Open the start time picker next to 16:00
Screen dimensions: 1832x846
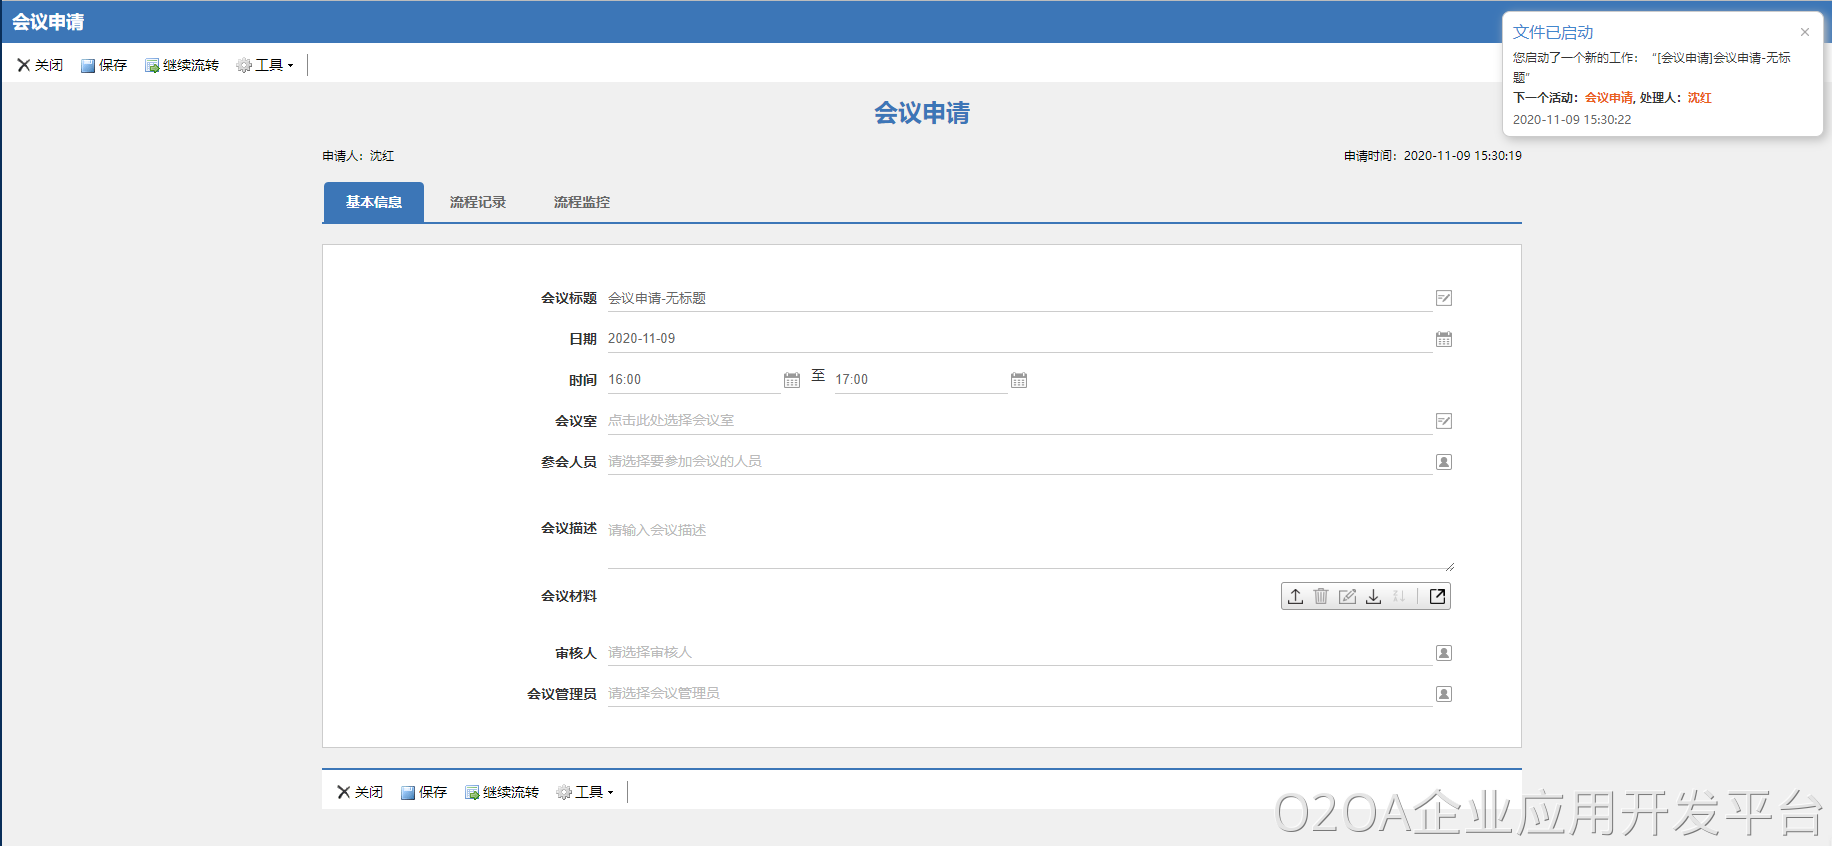792,380
